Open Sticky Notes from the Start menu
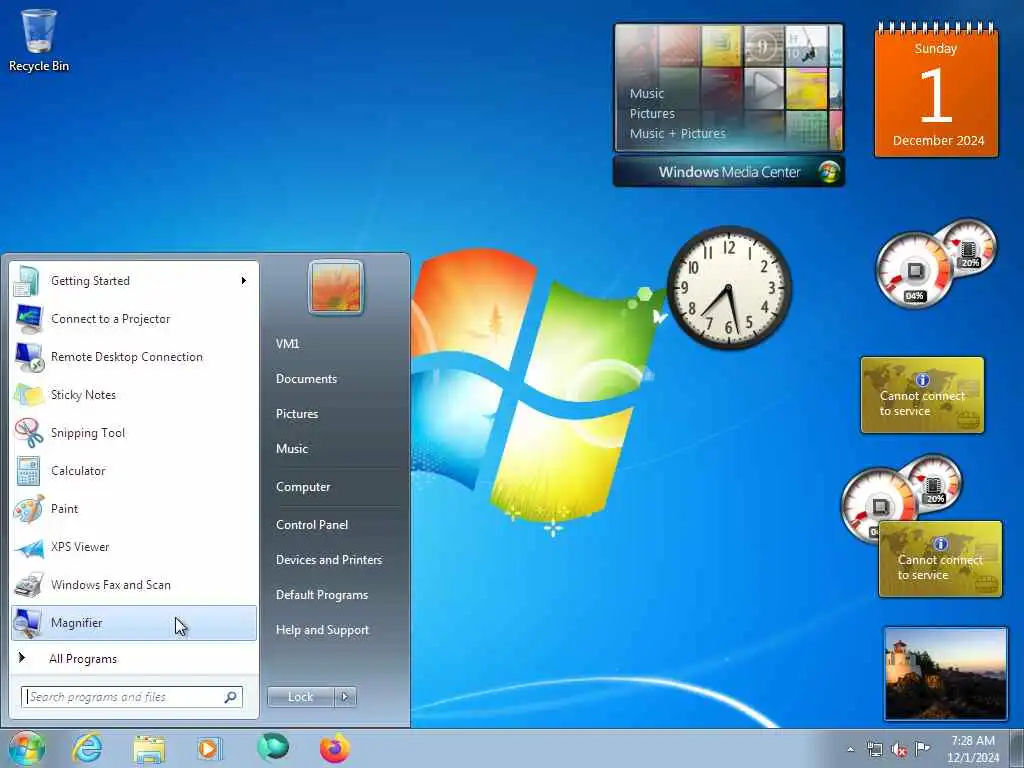The image size is (1024, 768). [x=134, y=394]
